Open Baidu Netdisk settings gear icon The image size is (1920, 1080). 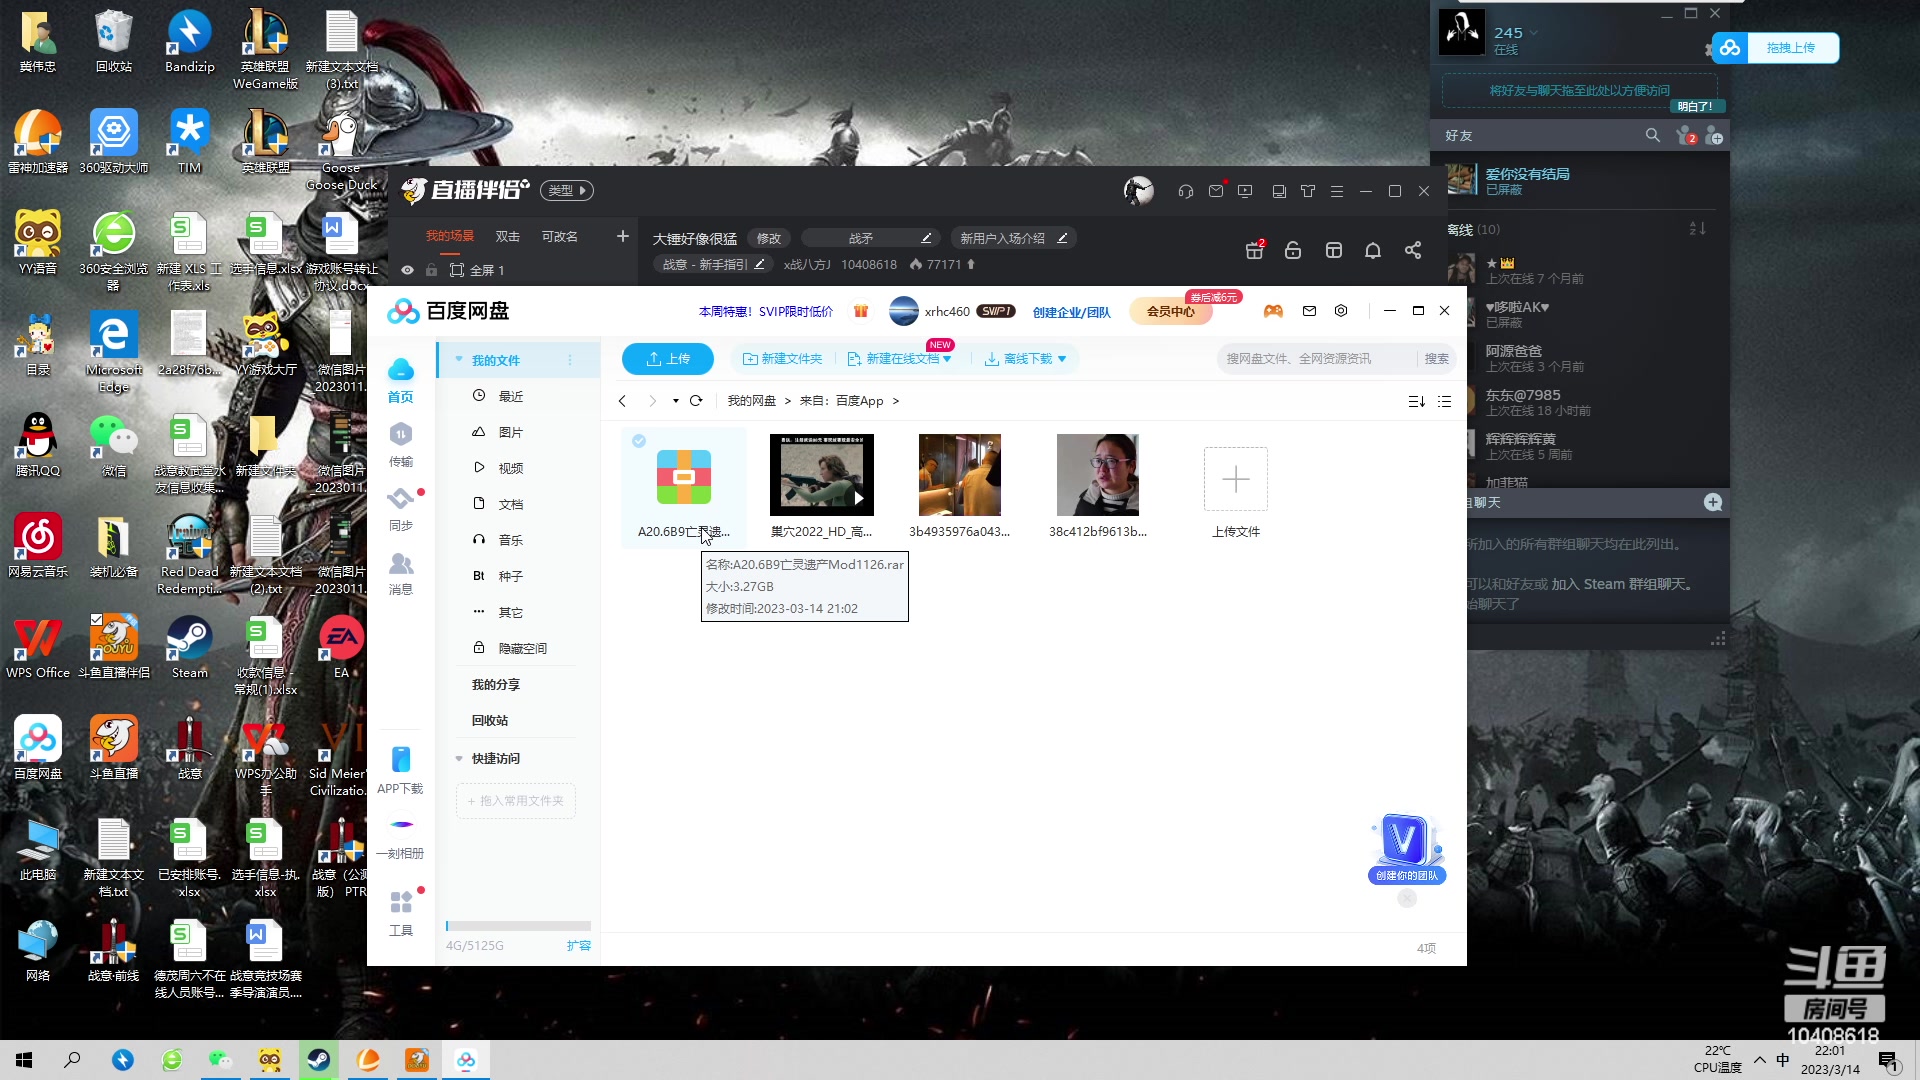(1341, 311)
